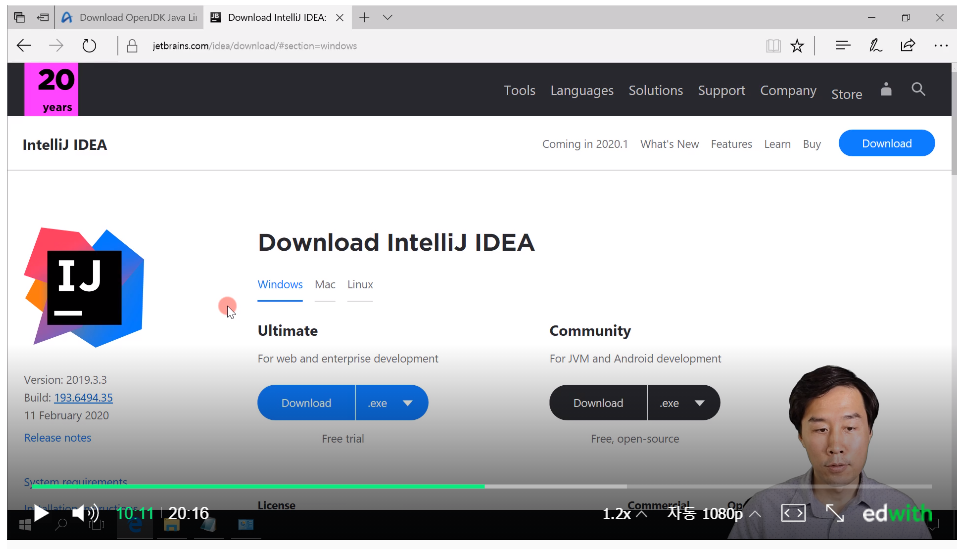Change 1.2x playback speed
963x549 pixels.
pos(624,513)
